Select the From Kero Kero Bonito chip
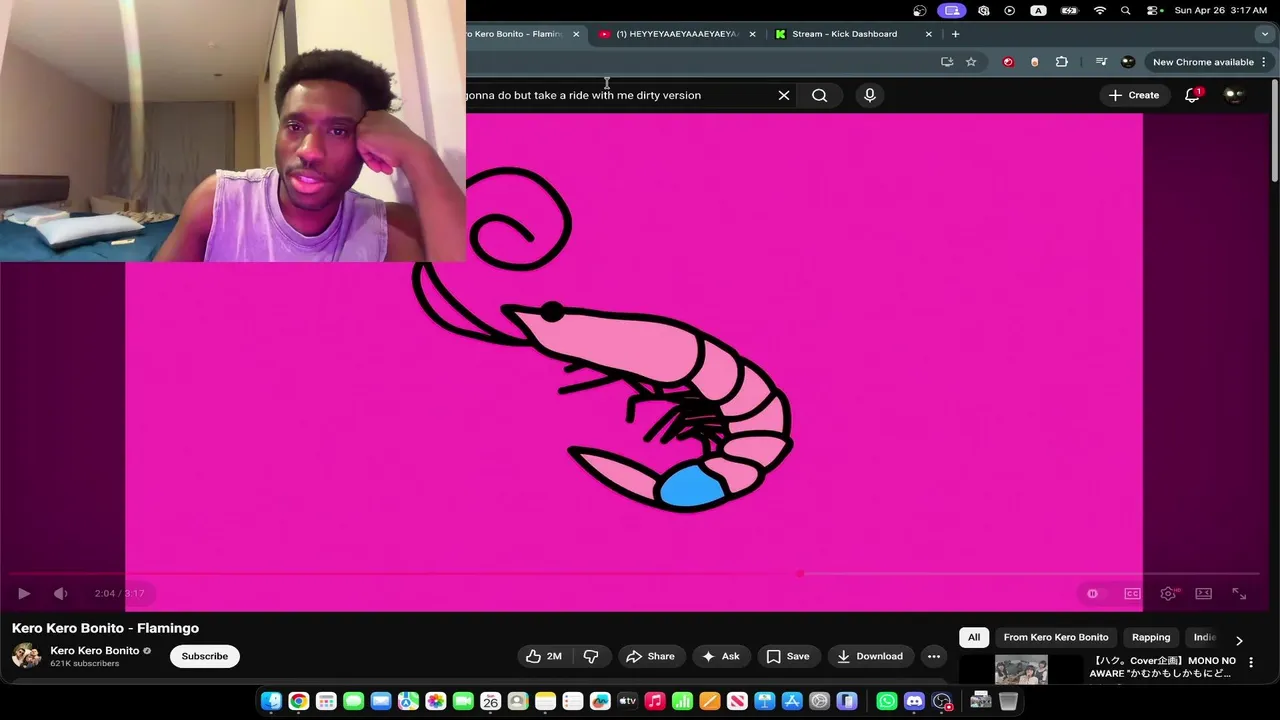 (x=1056, y=637)
